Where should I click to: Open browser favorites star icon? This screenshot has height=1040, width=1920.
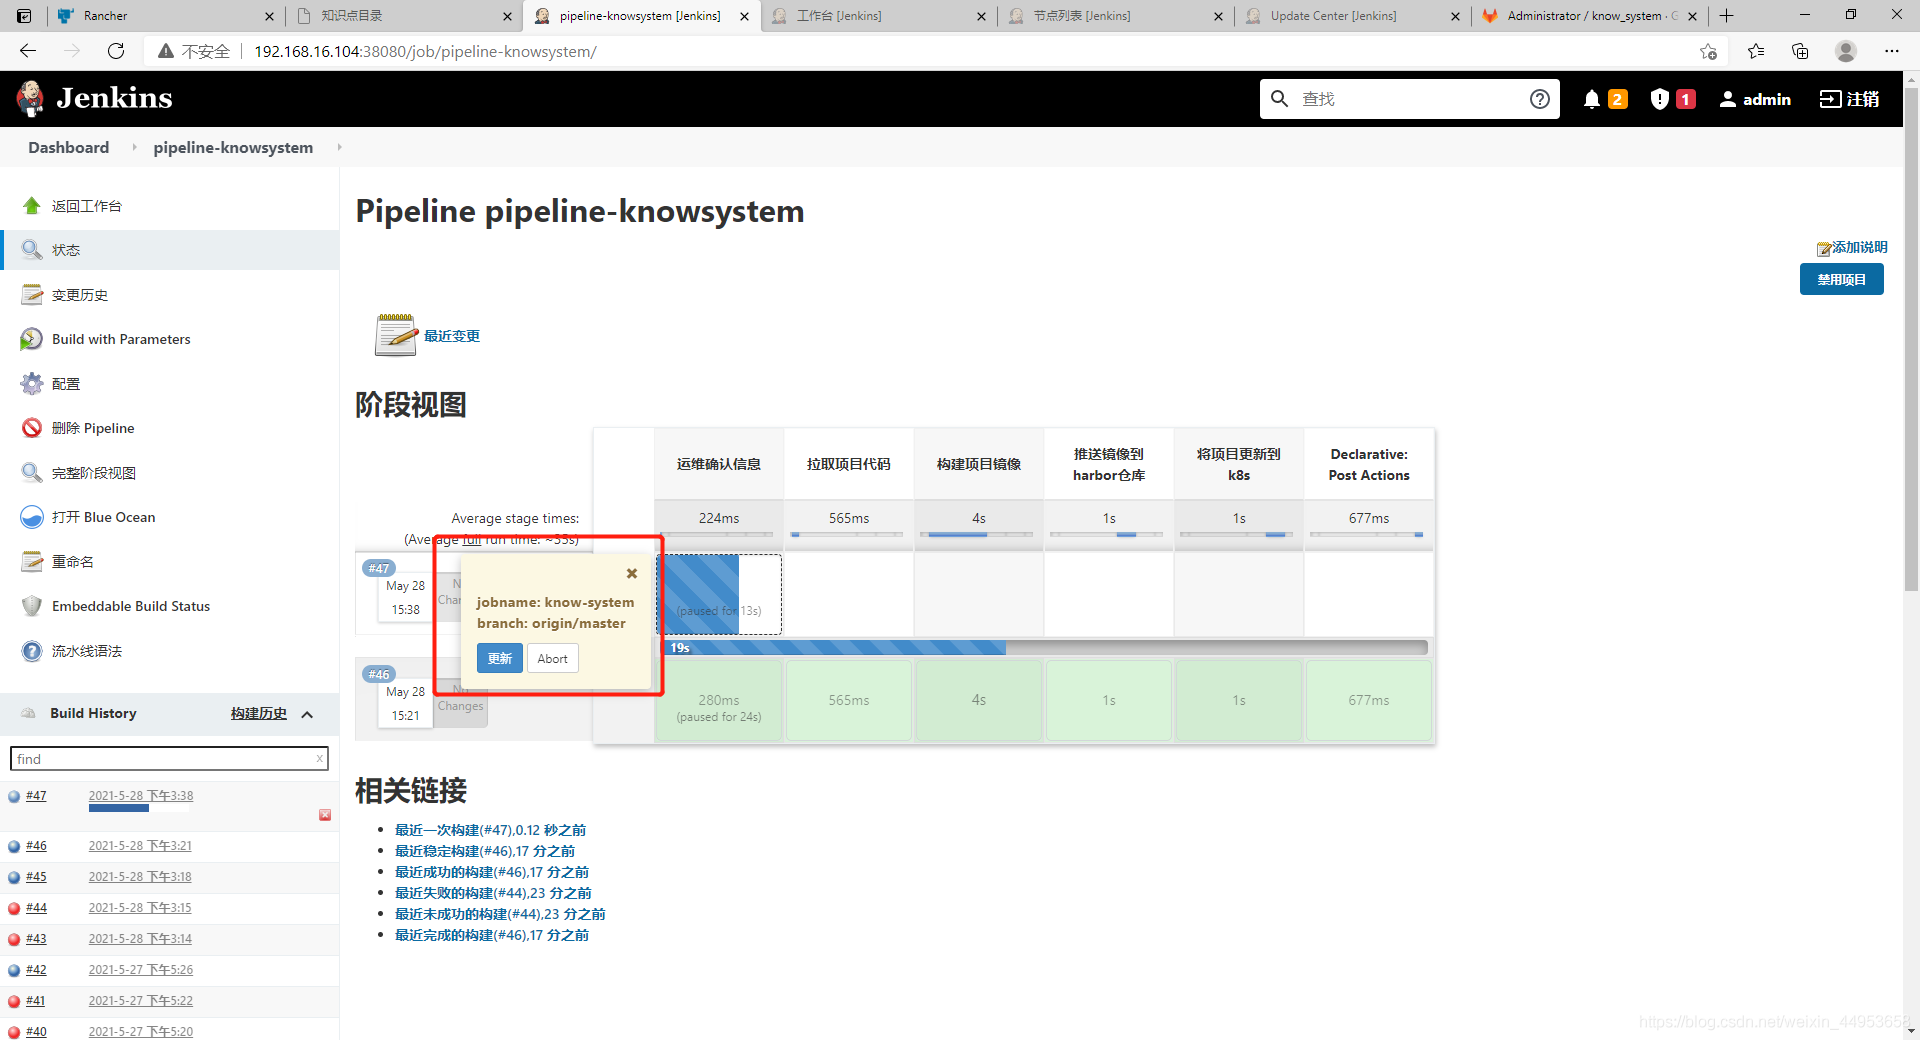pyautogui.click(x=1756, y=51)
